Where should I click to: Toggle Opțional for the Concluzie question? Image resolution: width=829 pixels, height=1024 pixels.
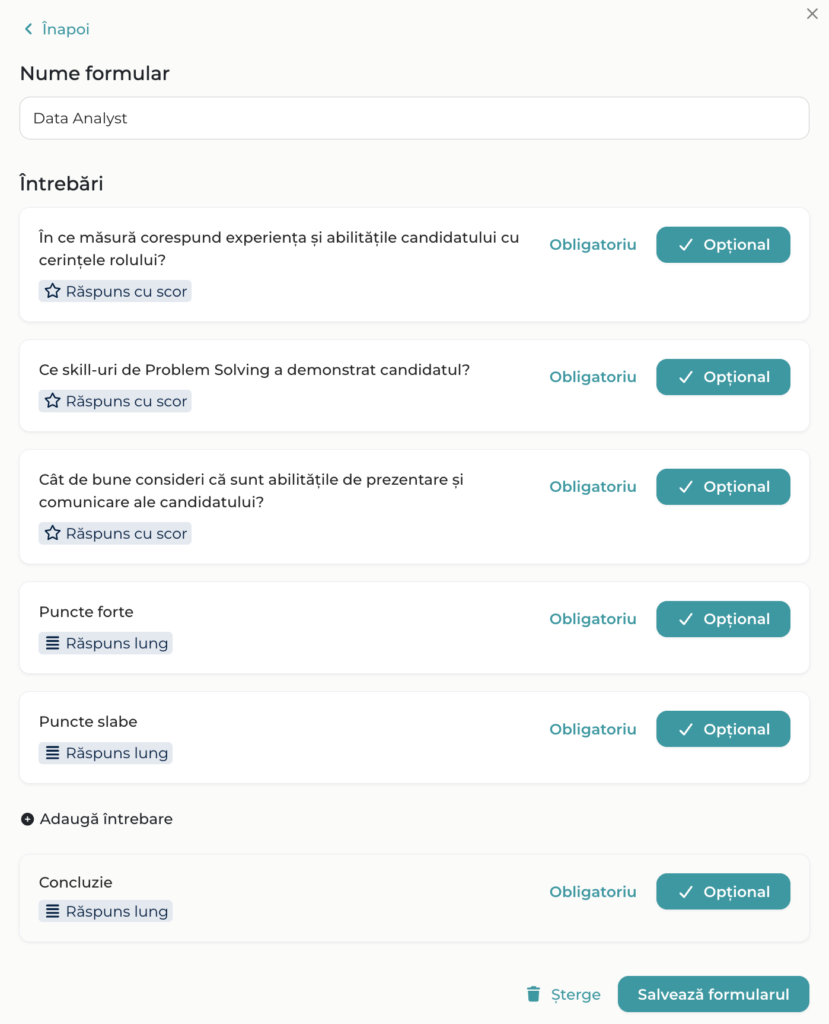coord(722,891)
